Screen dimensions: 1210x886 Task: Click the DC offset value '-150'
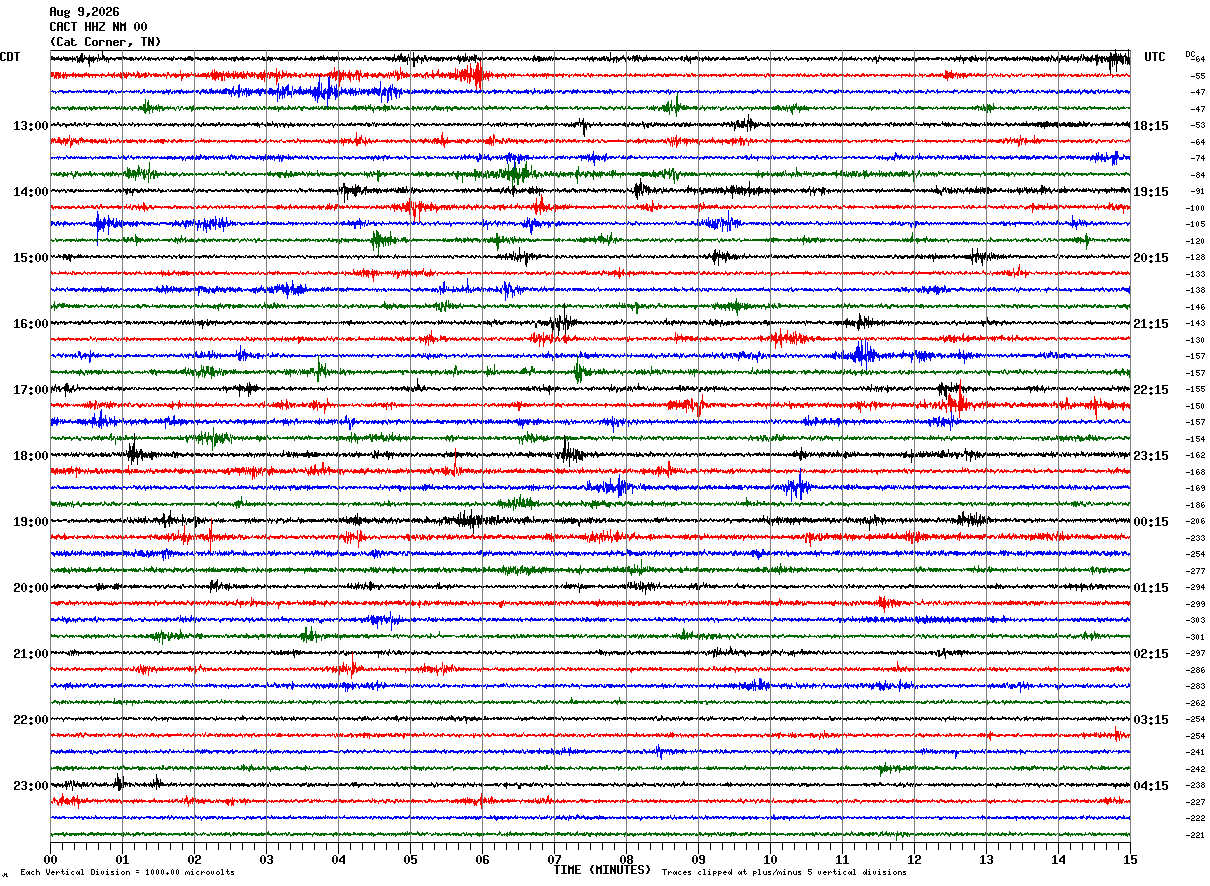click(x=1196, y=406)
